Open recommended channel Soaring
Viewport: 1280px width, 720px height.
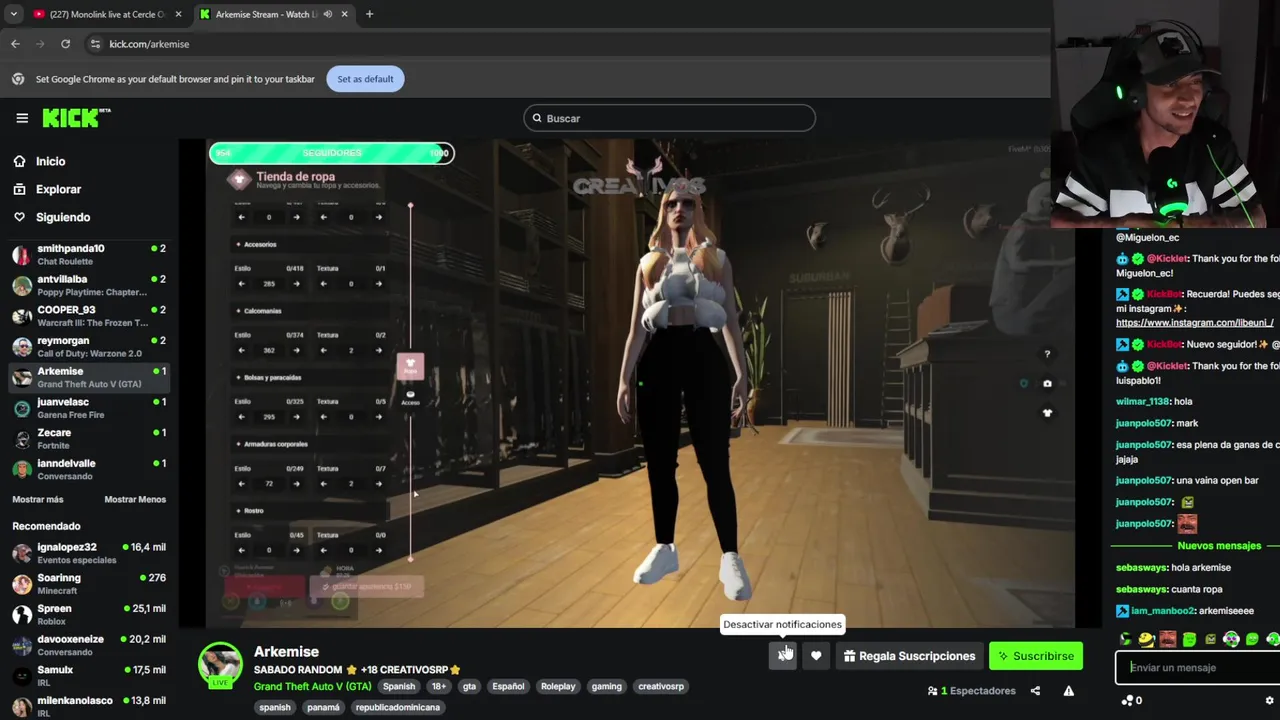(x=90, y=584)
